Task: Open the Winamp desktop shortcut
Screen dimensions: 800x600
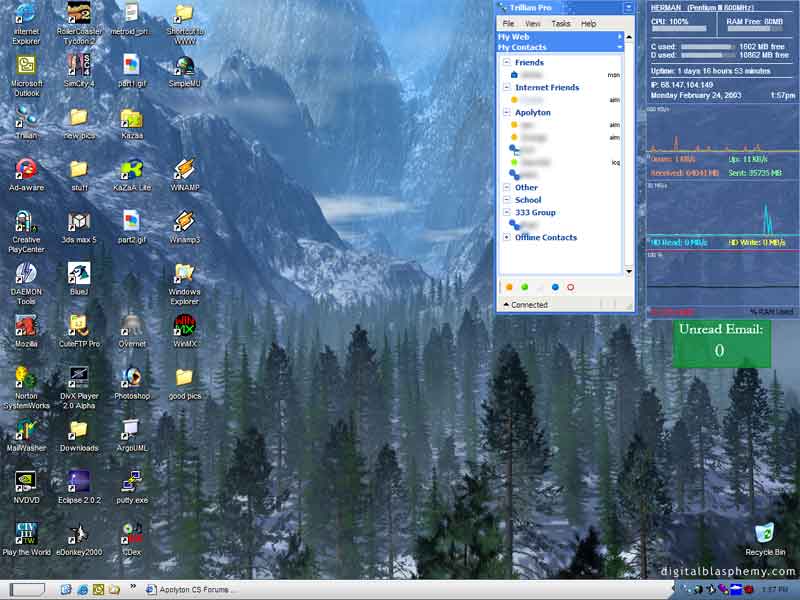Action: coord(184,169)
